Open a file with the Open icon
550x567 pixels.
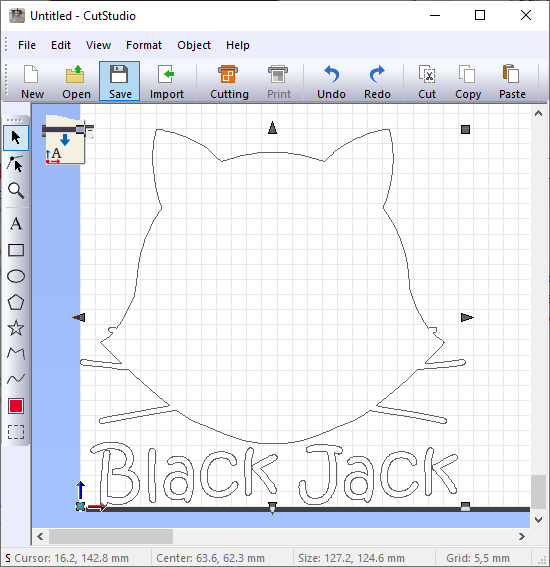tap(76, 81)
